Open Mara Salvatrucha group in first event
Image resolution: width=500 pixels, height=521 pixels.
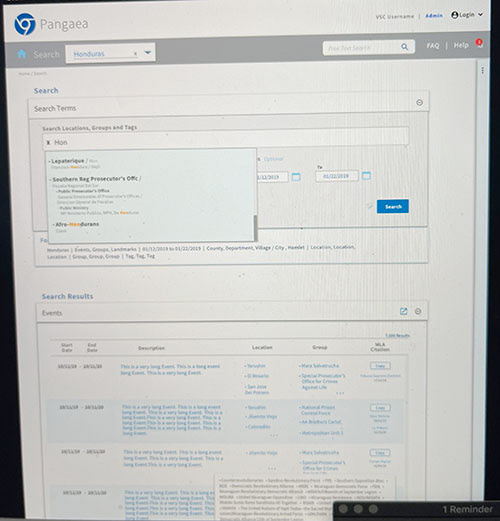(320, 366)
